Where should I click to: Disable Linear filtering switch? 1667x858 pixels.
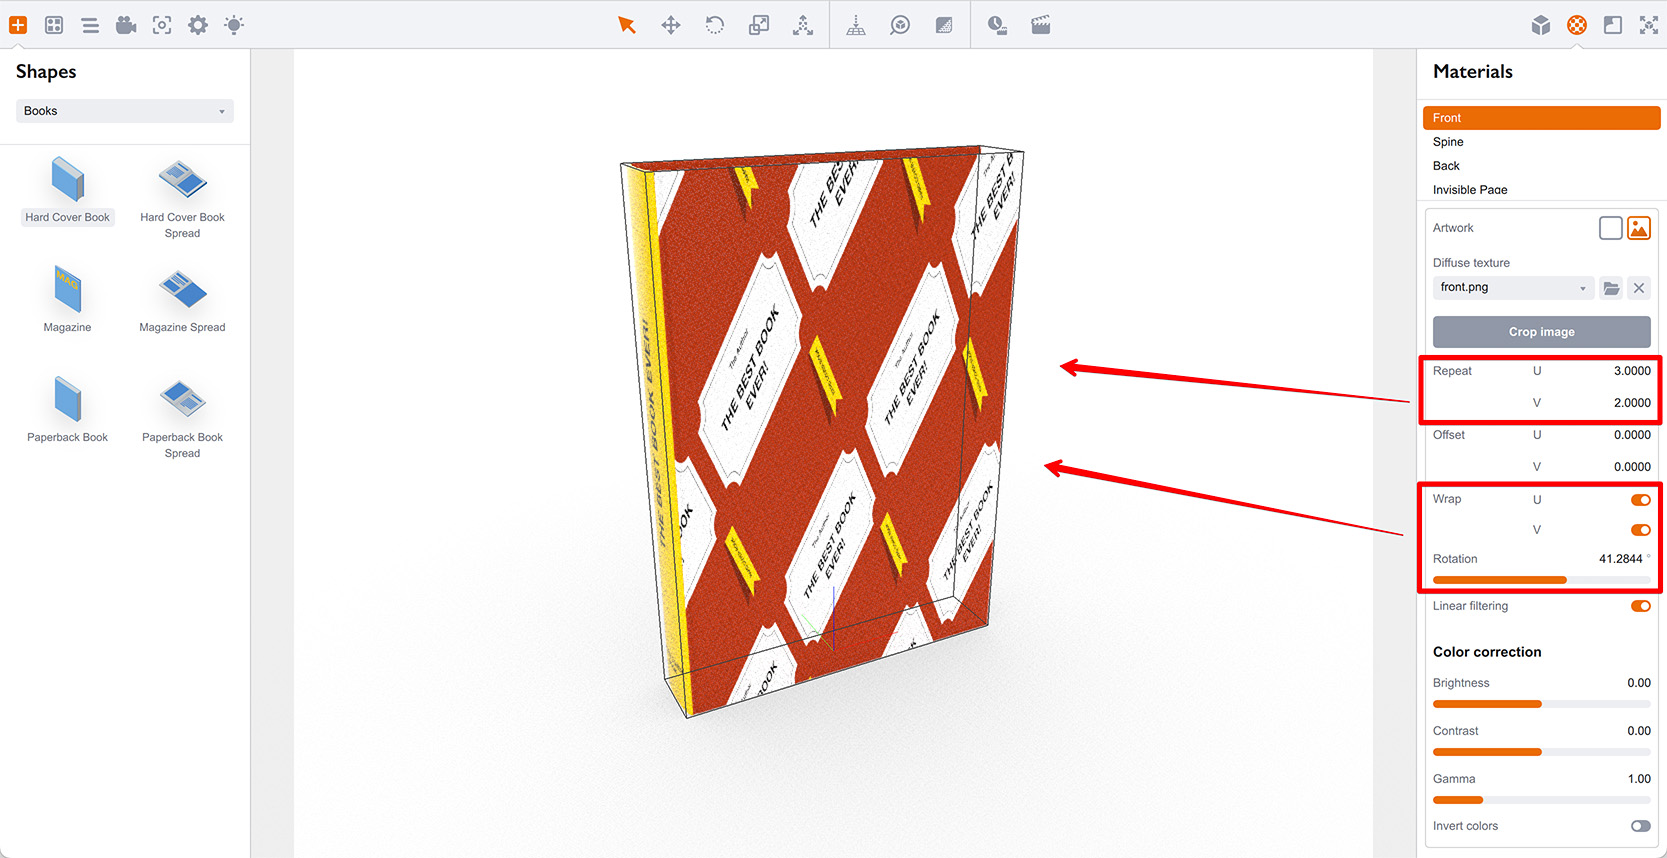(x=1640, y=606)
